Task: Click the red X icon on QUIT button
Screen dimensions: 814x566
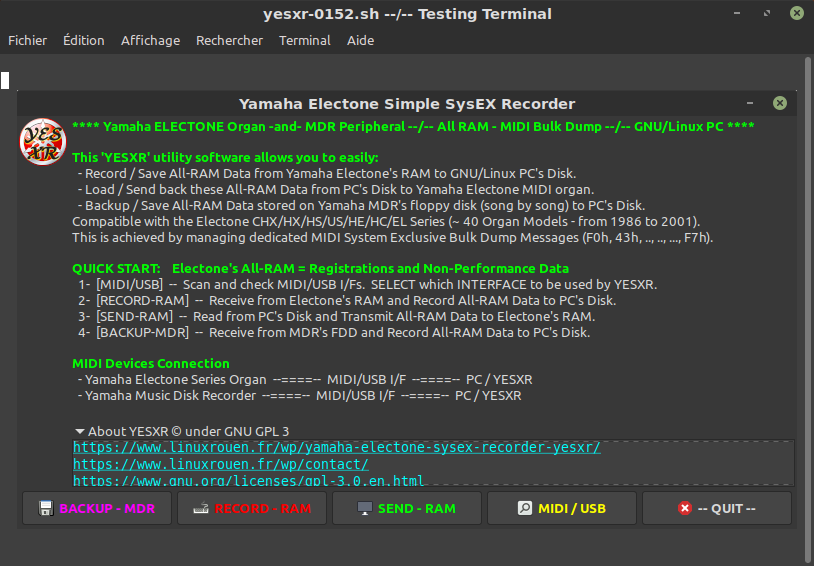Action: pyautogui.click(x=685, y=508)
